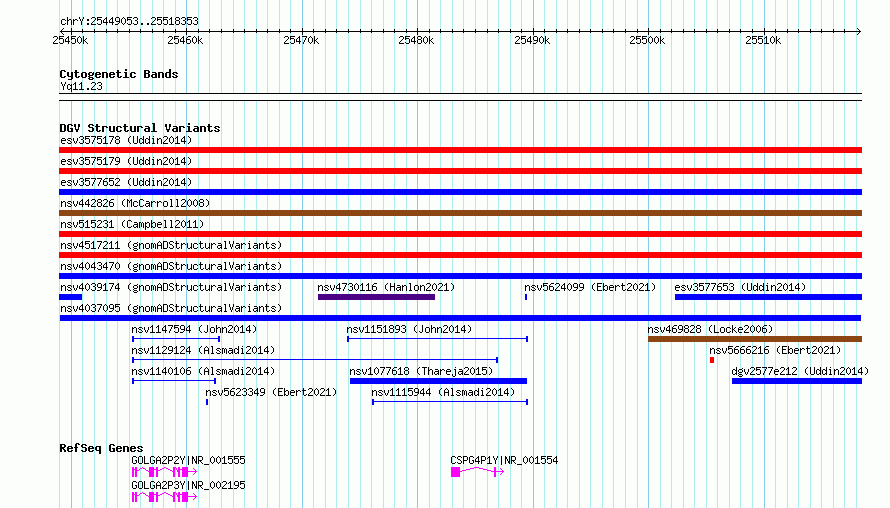Click the nsv1147594 (John2014) thin line feature
This screenshot has height=508, width=890.
click(176, 339)
